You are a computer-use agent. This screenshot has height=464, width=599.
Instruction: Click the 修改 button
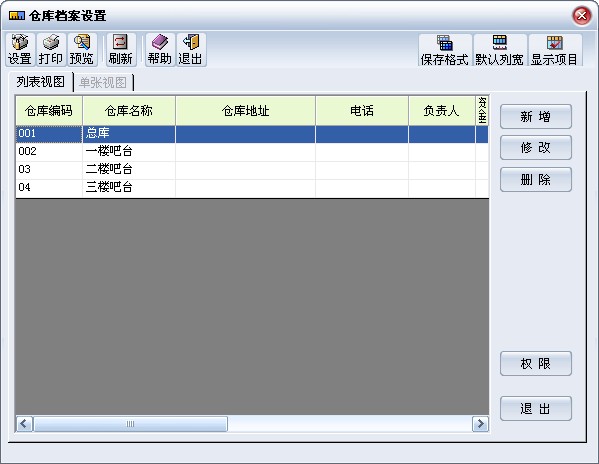(536, 147)
